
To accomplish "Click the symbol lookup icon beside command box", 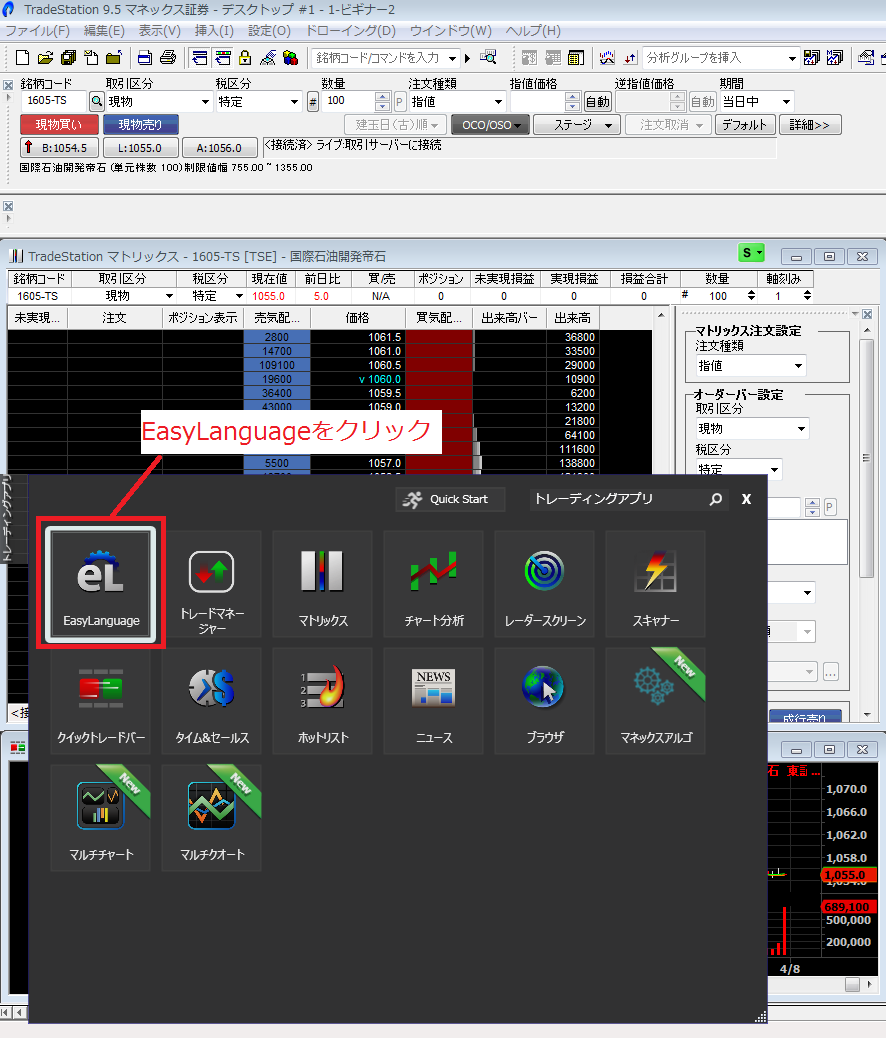I will 489,58.
